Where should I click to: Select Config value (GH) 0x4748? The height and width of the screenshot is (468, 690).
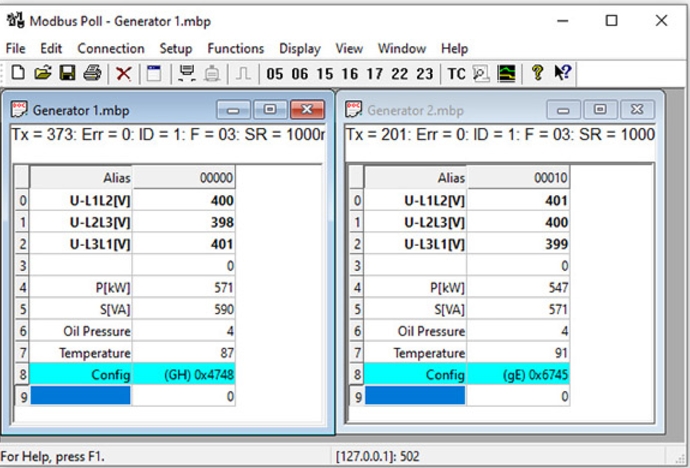[x=184, y=375]
